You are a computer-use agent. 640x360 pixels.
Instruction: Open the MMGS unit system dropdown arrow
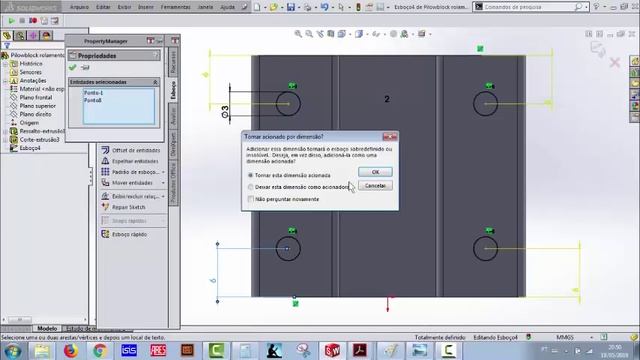(591, 337)
